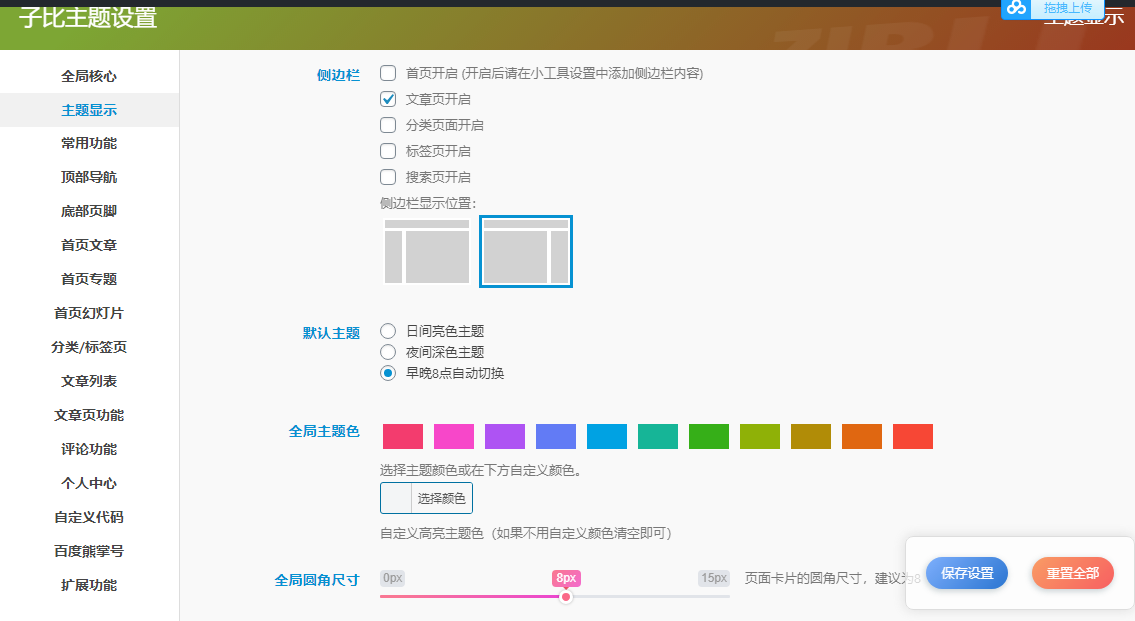Click the 保存设置 save button
Screen dimensions: 1135x621
pos(966,573)
